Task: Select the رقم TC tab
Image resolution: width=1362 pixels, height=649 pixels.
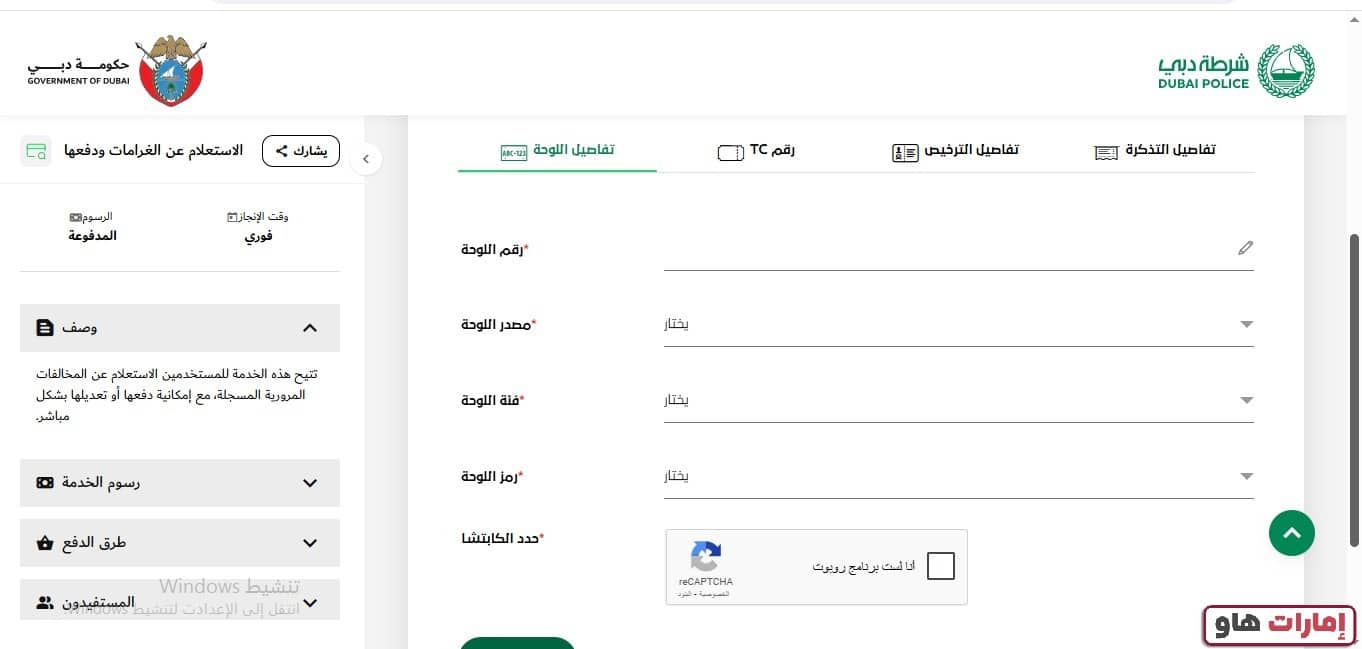Action: pos(757,150)
